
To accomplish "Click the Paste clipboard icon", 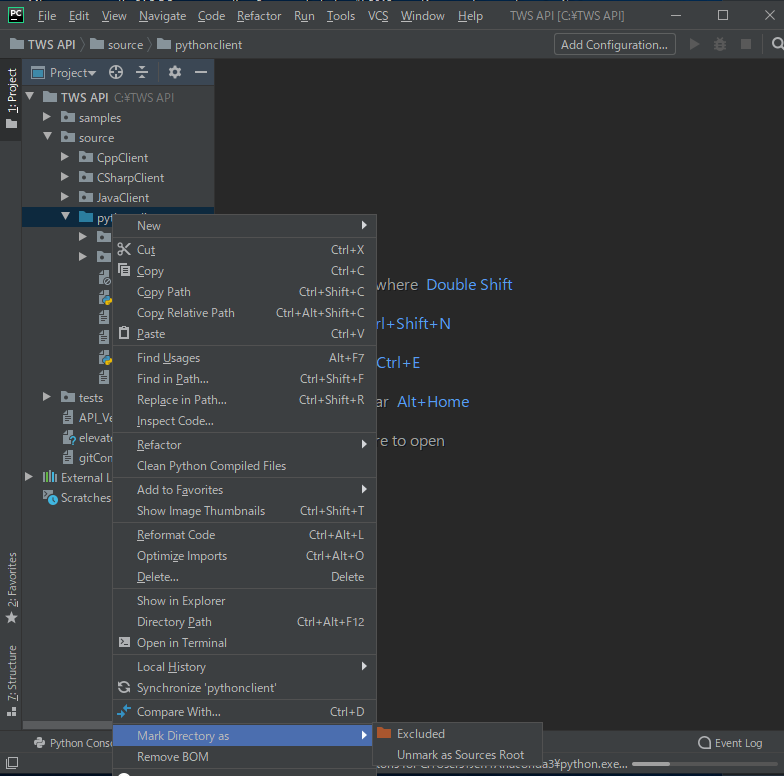I will click(124, 333).
